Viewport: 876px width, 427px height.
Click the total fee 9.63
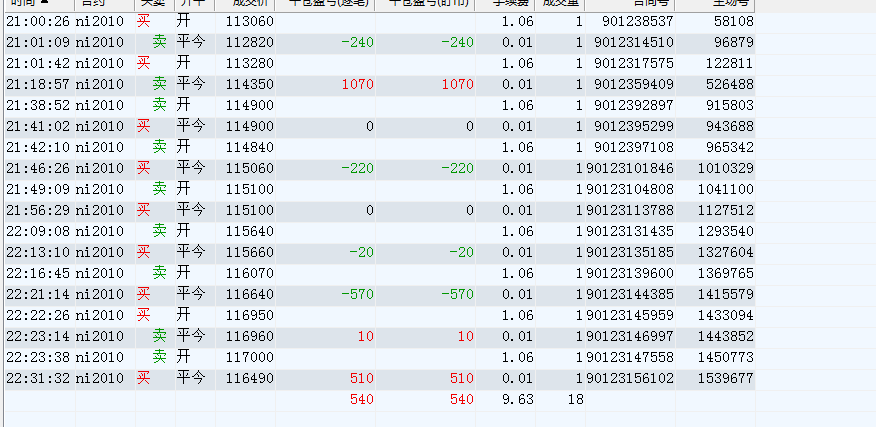[x=517, y=399]
